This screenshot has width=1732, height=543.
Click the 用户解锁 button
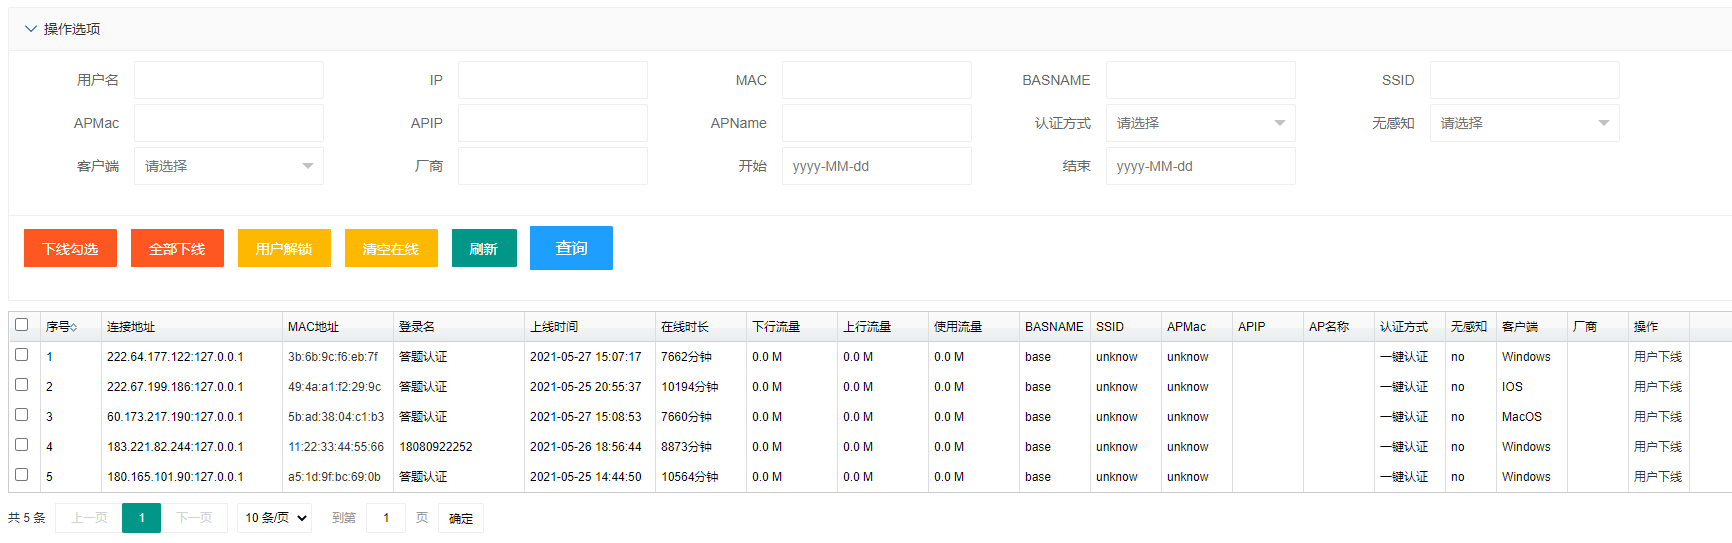(284, 248)
